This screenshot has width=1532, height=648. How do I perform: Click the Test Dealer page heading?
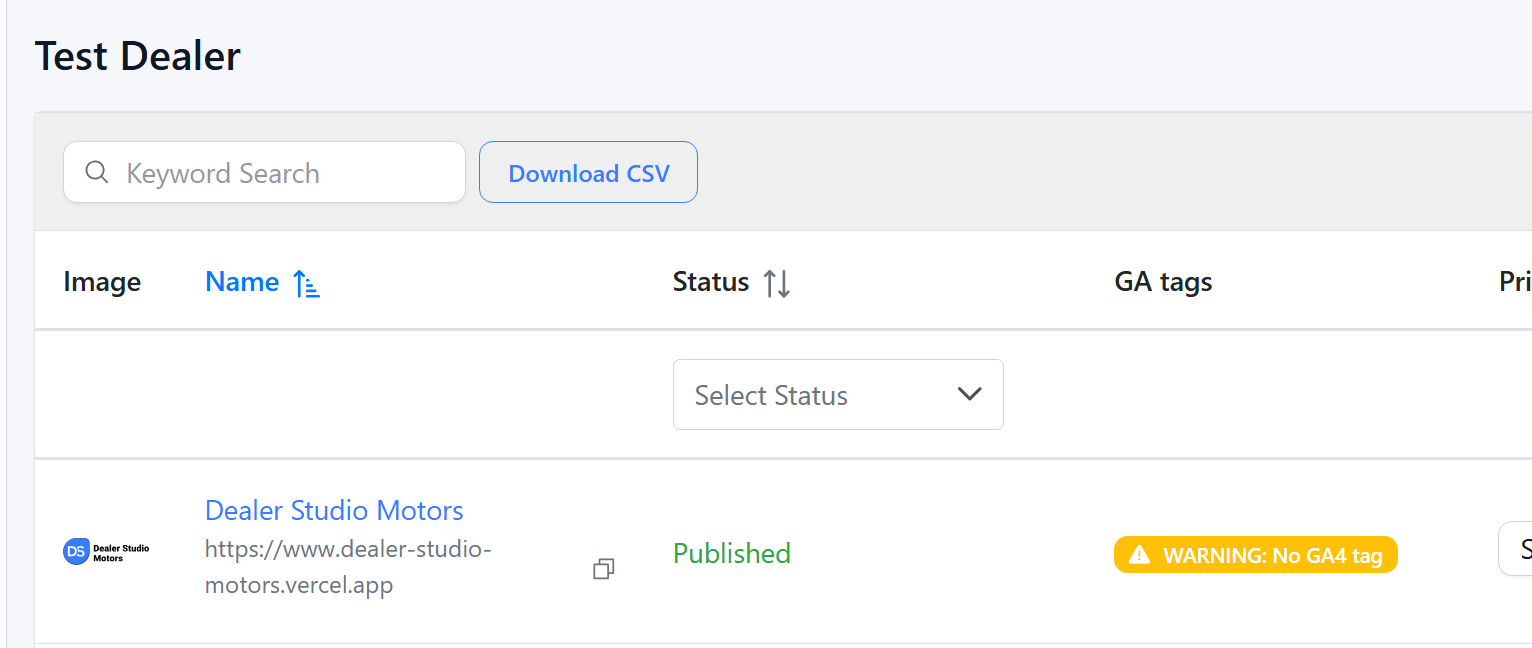pyautogui.click(x=138, y=56)
